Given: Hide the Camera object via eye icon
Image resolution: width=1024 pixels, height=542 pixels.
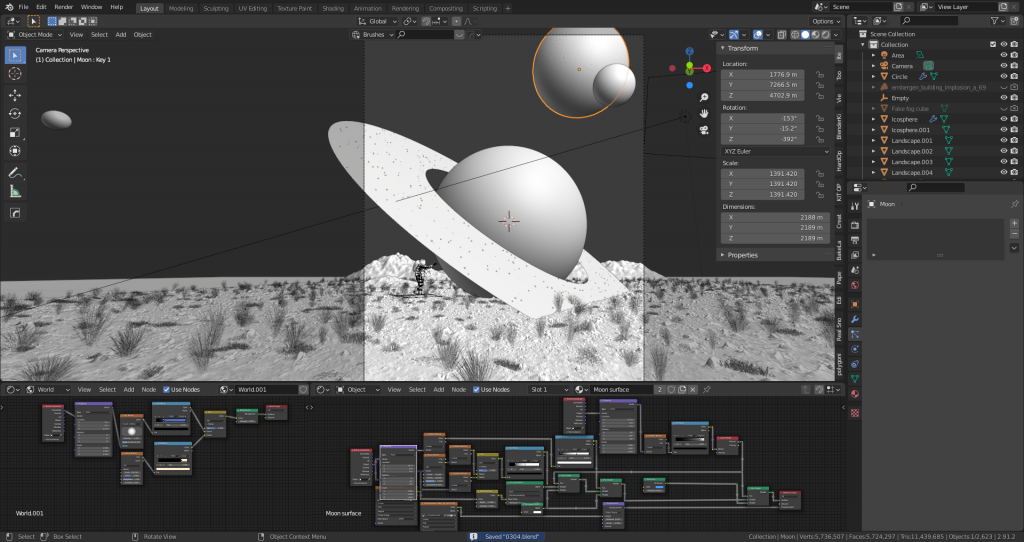Looking at the screenshot, I should click(x=1003, y=66).
